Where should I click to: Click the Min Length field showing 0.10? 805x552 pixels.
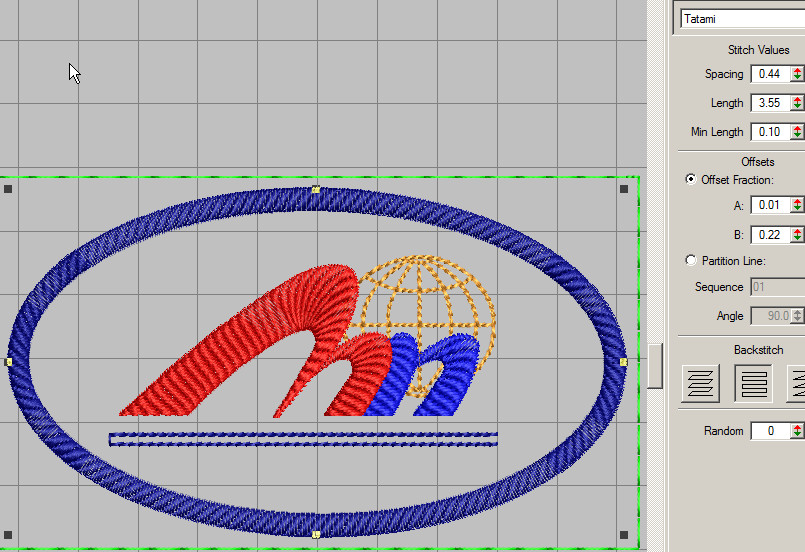770,132
